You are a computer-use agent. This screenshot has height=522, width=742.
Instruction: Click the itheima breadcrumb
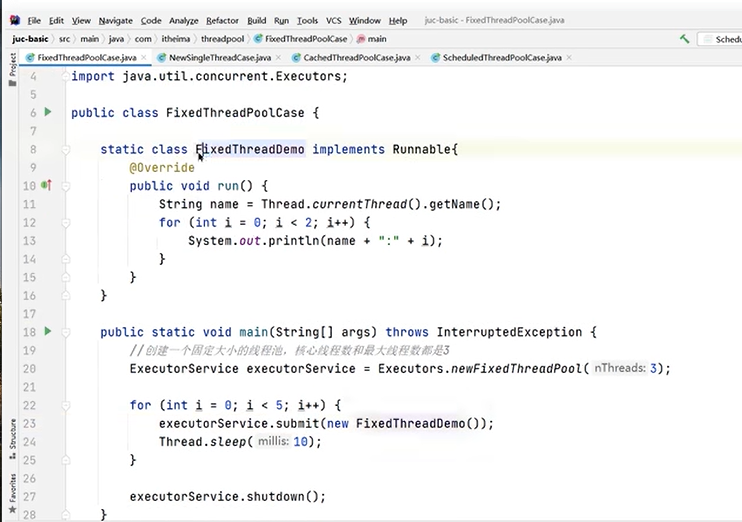pos(176,39)
